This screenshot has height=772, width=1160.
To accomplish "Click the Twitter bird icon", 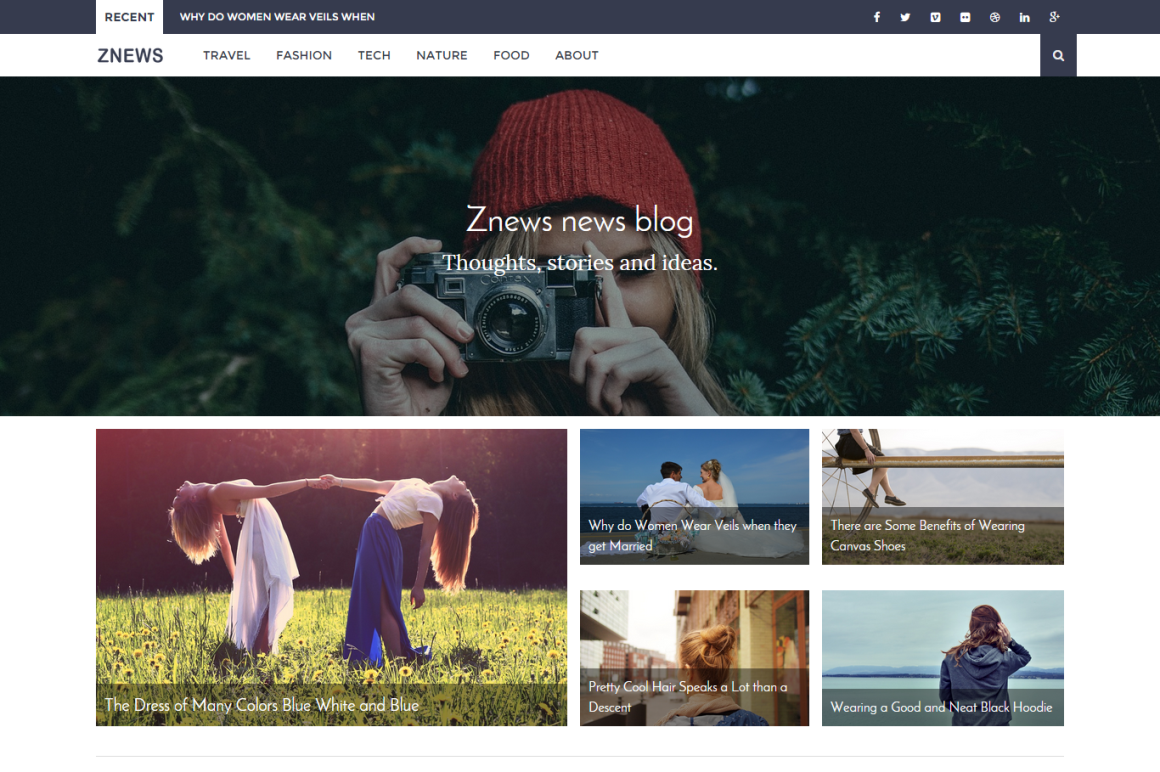I will (x=905, y=17).
